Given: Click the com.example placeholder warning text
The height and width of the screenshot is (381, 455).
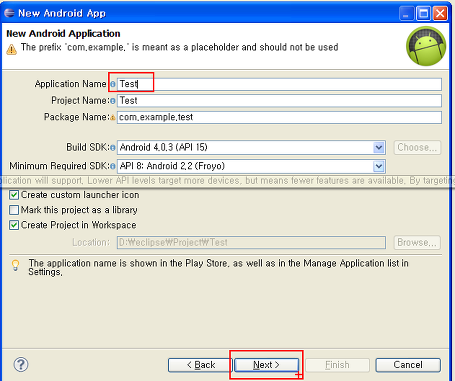Looking at the screenshot, I should (179, 47).
